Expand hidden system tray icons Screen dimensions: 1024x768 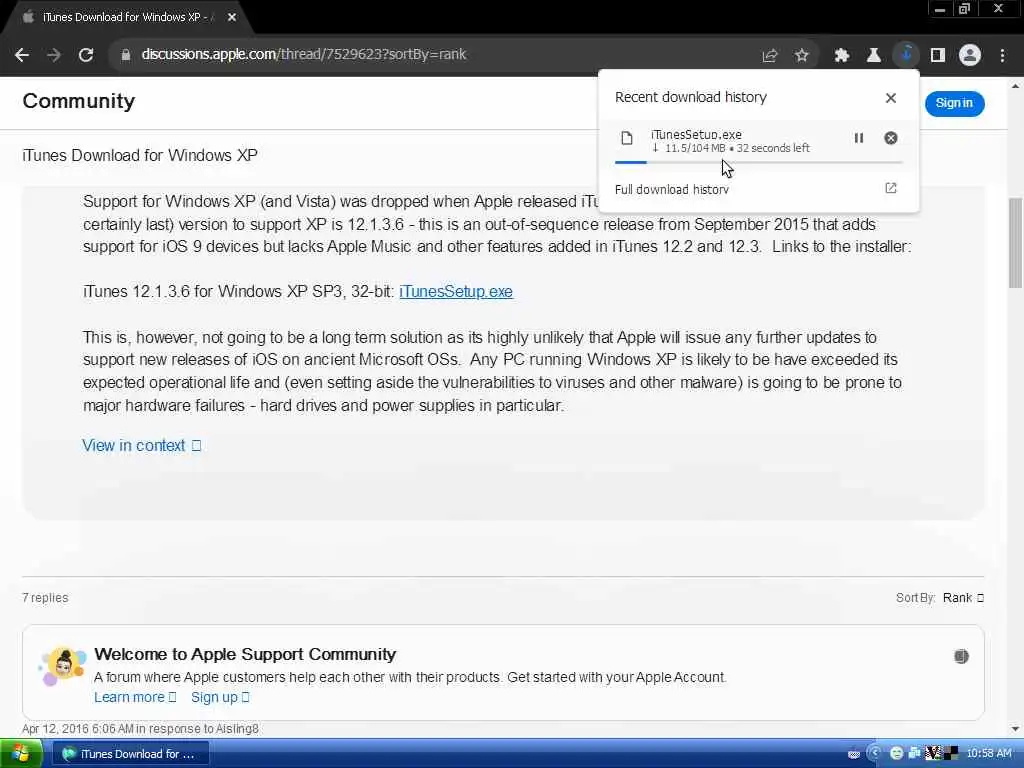coord(875,754)
